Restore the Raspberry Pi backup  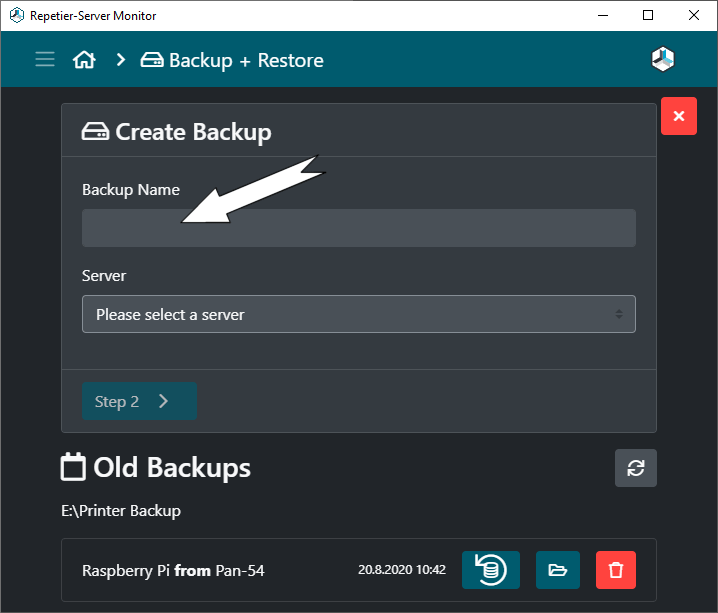(490, 570)
